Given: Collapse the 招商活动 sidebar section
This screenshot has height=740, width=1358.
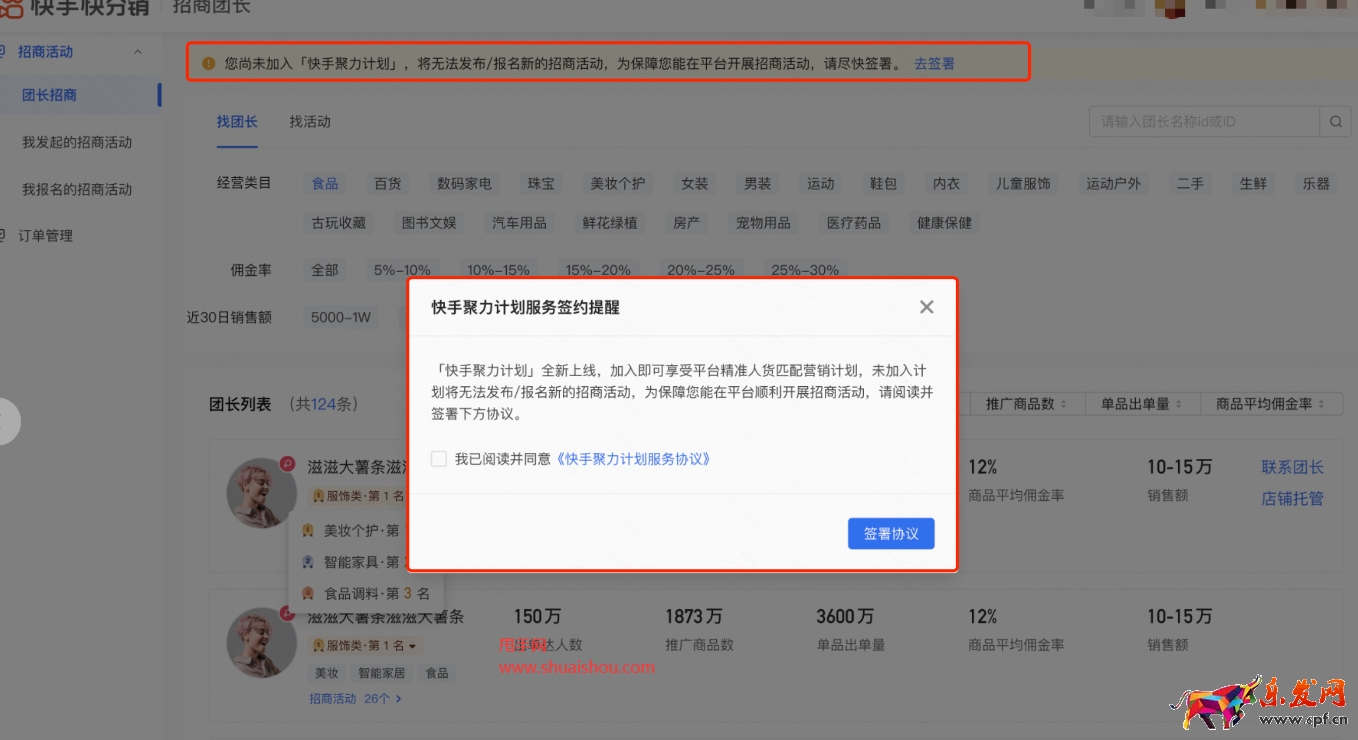Looking at the screenshot, I should pos(138,52).
